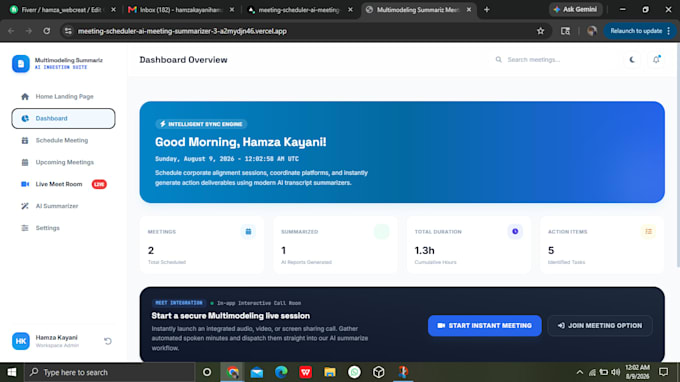
Task: Click the page vertical scrollbar
Action: (x=677, y=155)
